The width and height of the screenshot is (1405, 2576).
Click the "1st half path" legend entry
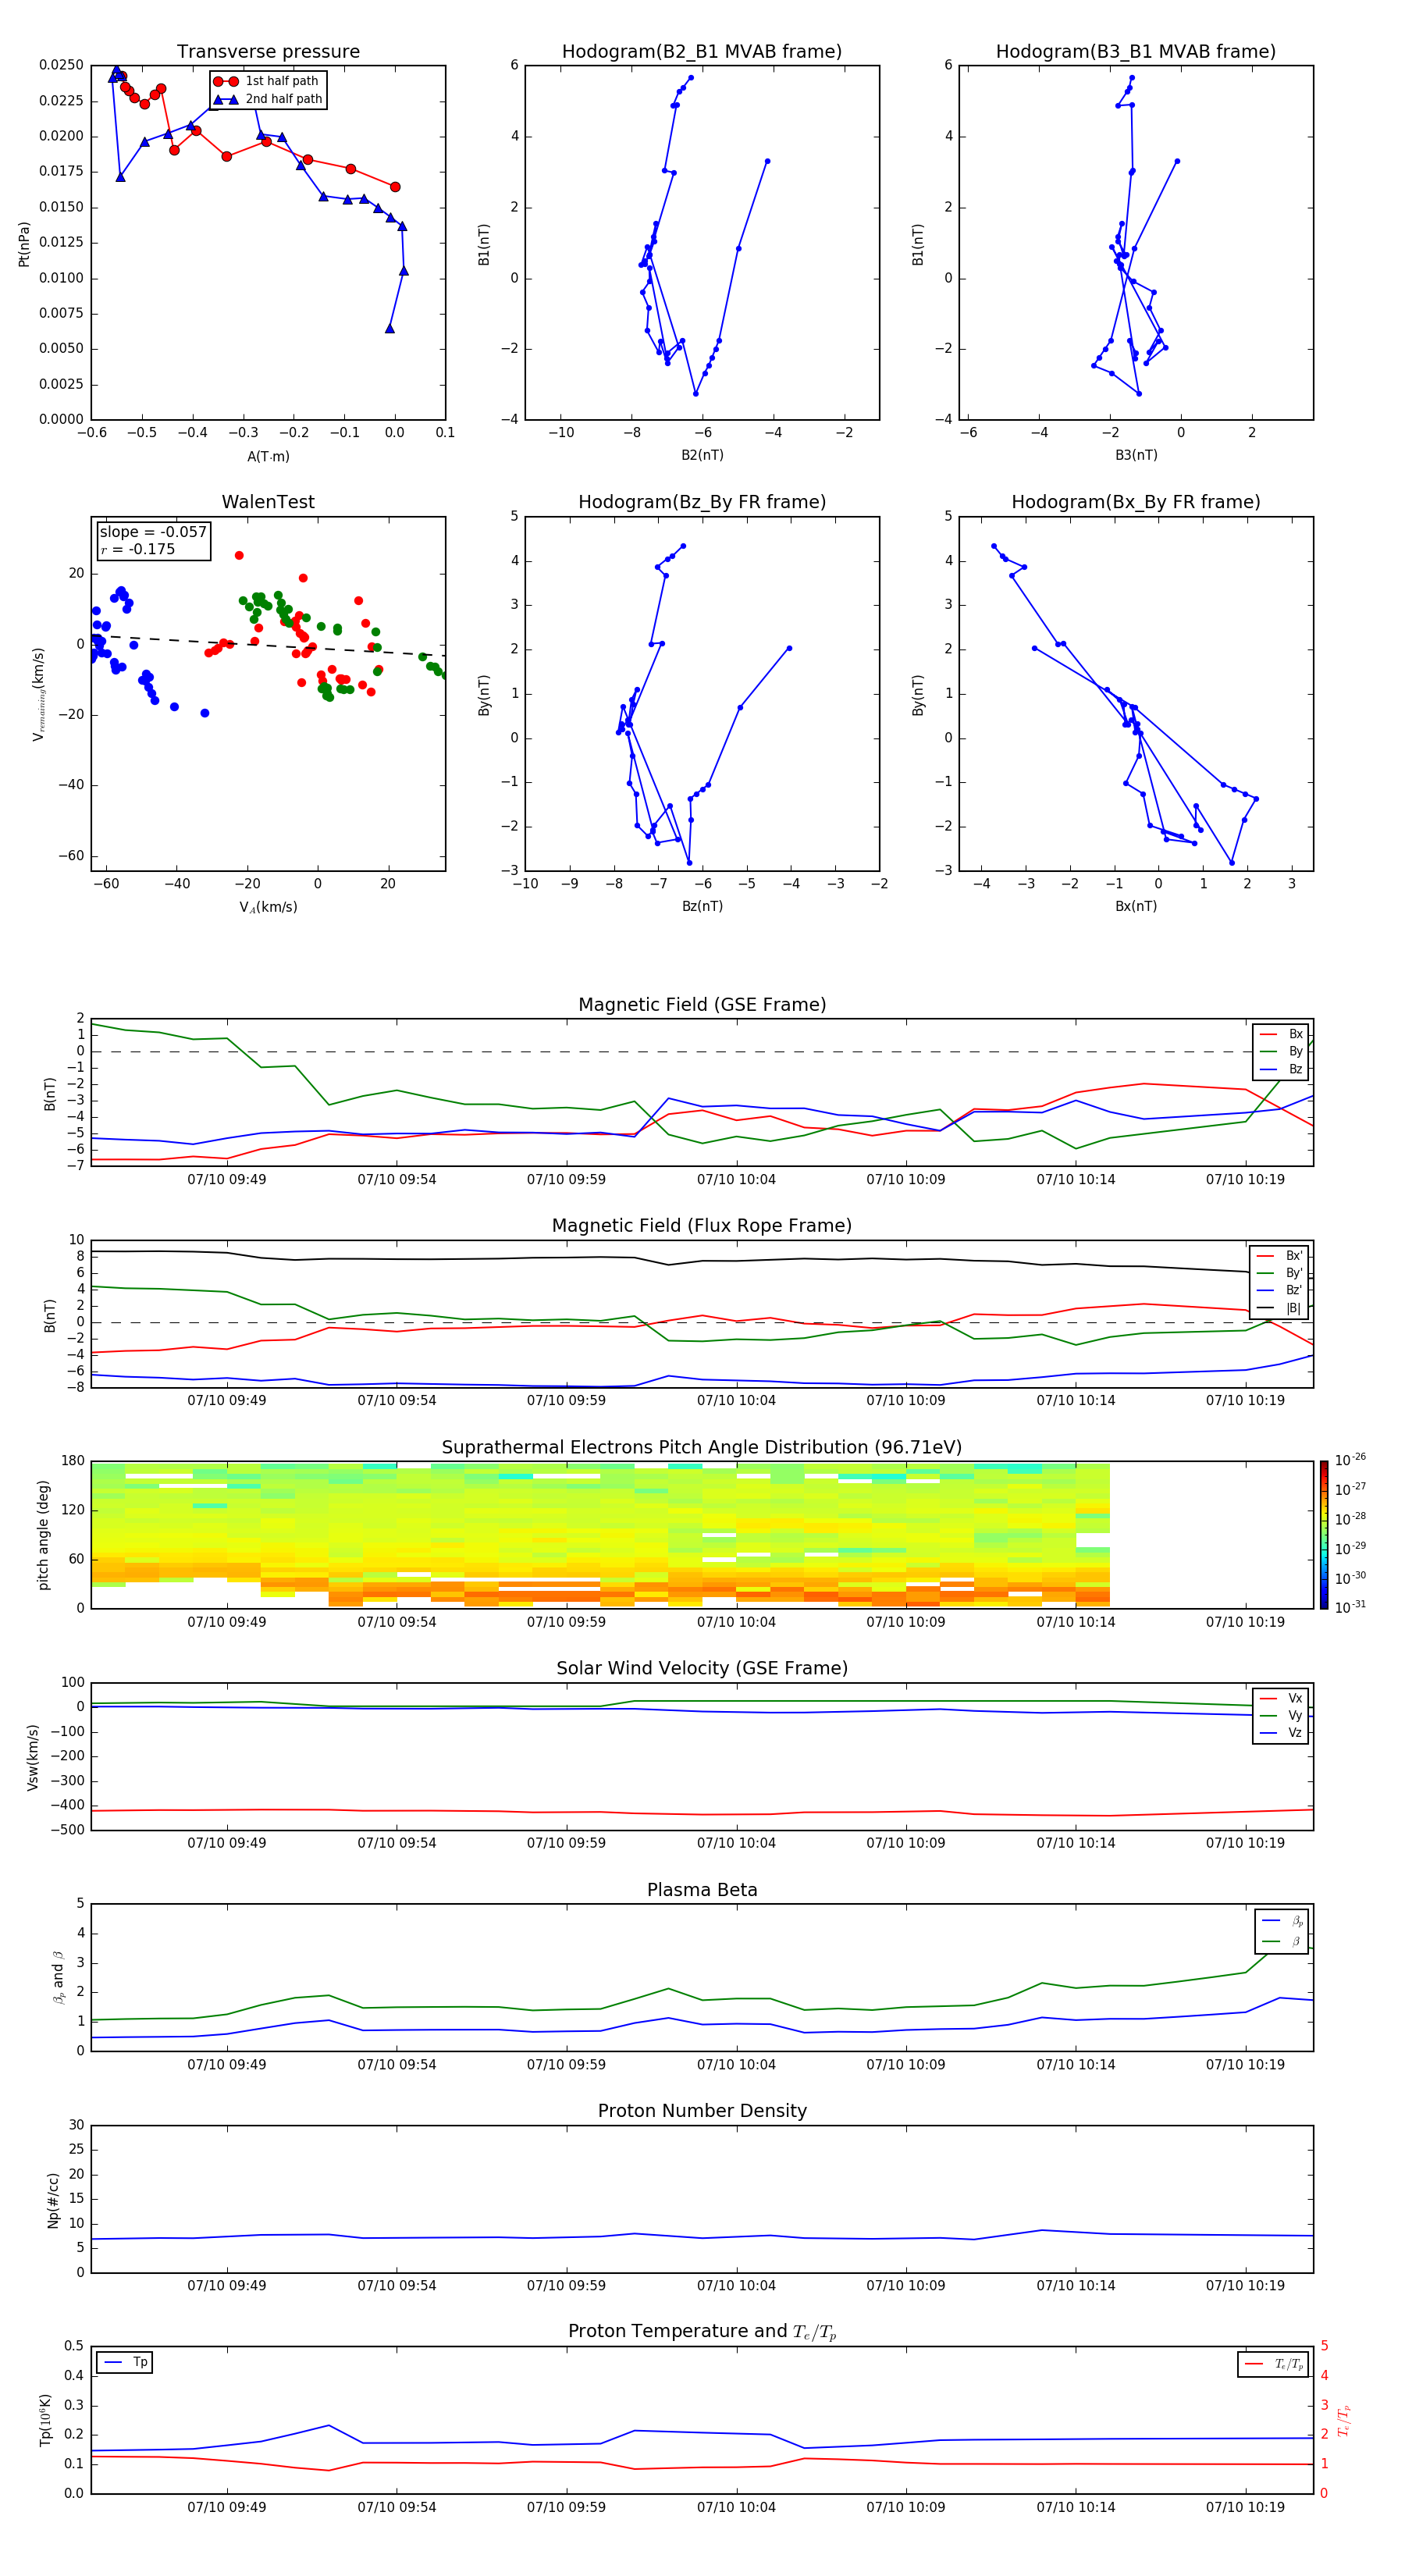(267, 81)
